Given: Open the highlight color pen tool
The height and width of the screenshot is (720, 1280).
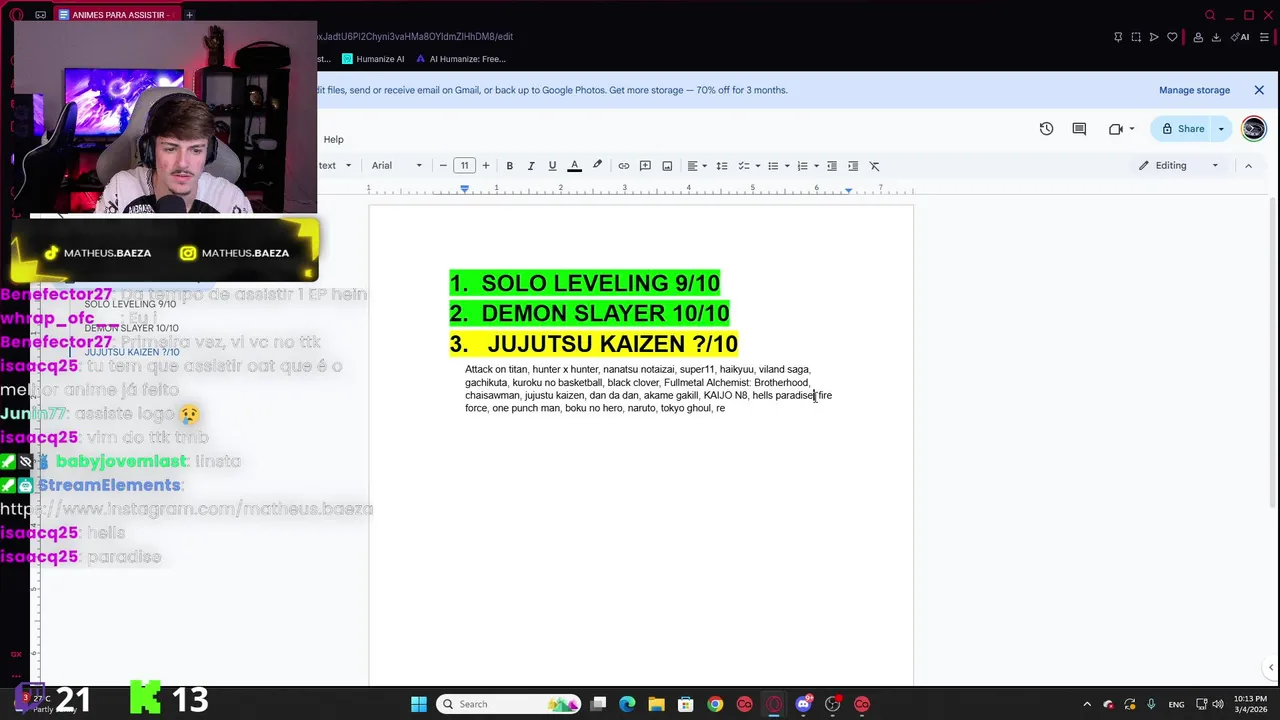Looking at the screenshot, I should (x=597, y=166).
